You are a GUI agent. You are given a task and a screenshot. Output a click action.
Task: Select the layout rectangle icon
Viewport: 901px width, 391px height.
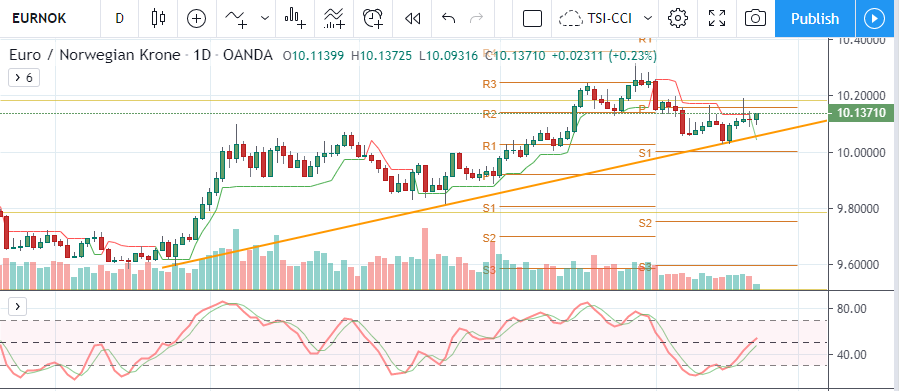(533, 18)
